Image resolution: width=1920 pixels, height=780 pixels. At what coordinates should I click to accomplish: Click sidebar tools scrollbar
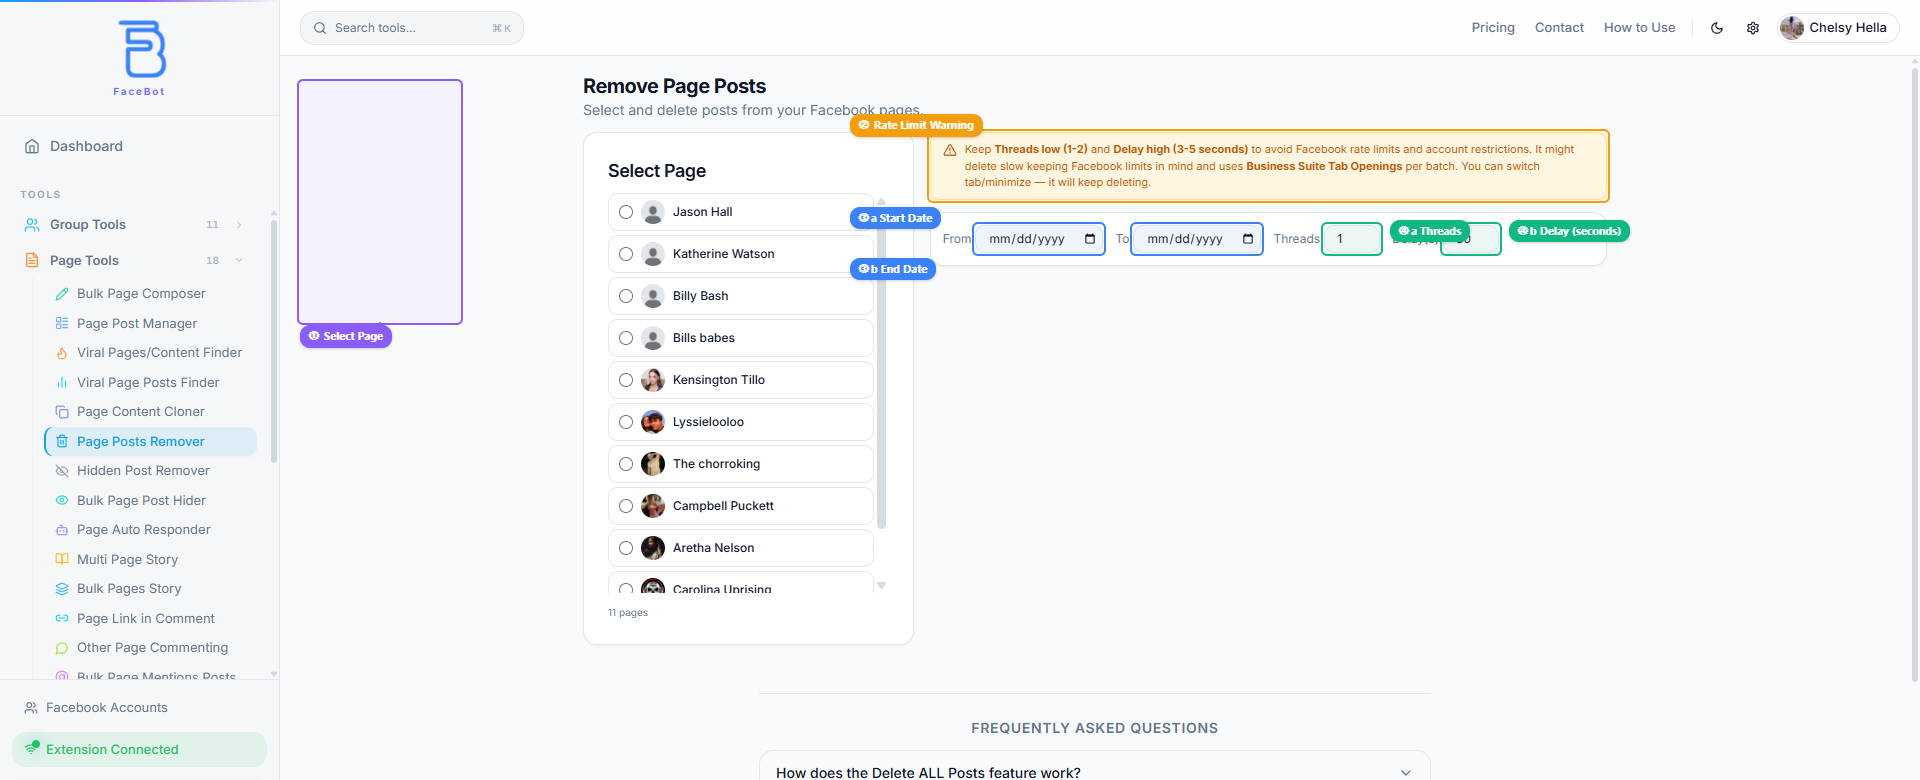pos(274,340)
